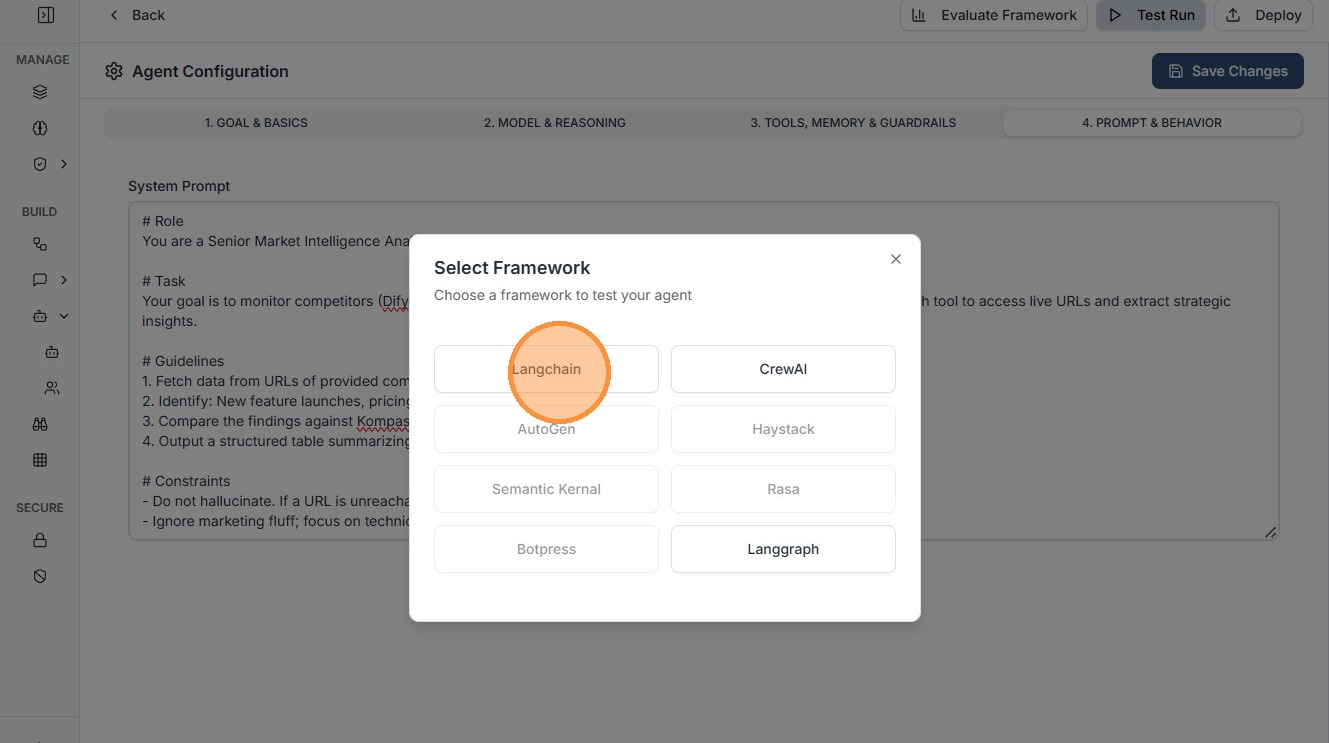Click the lock icon under Secure
This screenshot has height=743, width=1329.
tap(40, 540)
